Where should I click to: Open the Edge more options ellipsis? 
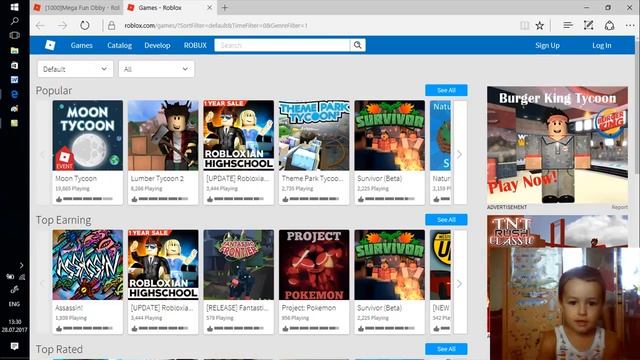(x=630, y=25)
